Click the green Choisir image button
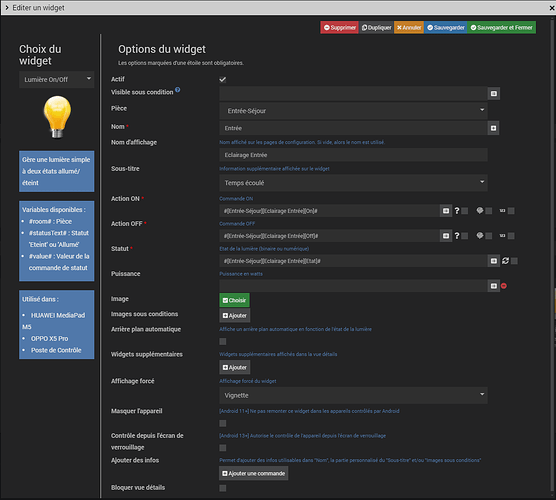The width and height of the screenshot is (556, 500). pyautogui.click(x=234, y=300)
